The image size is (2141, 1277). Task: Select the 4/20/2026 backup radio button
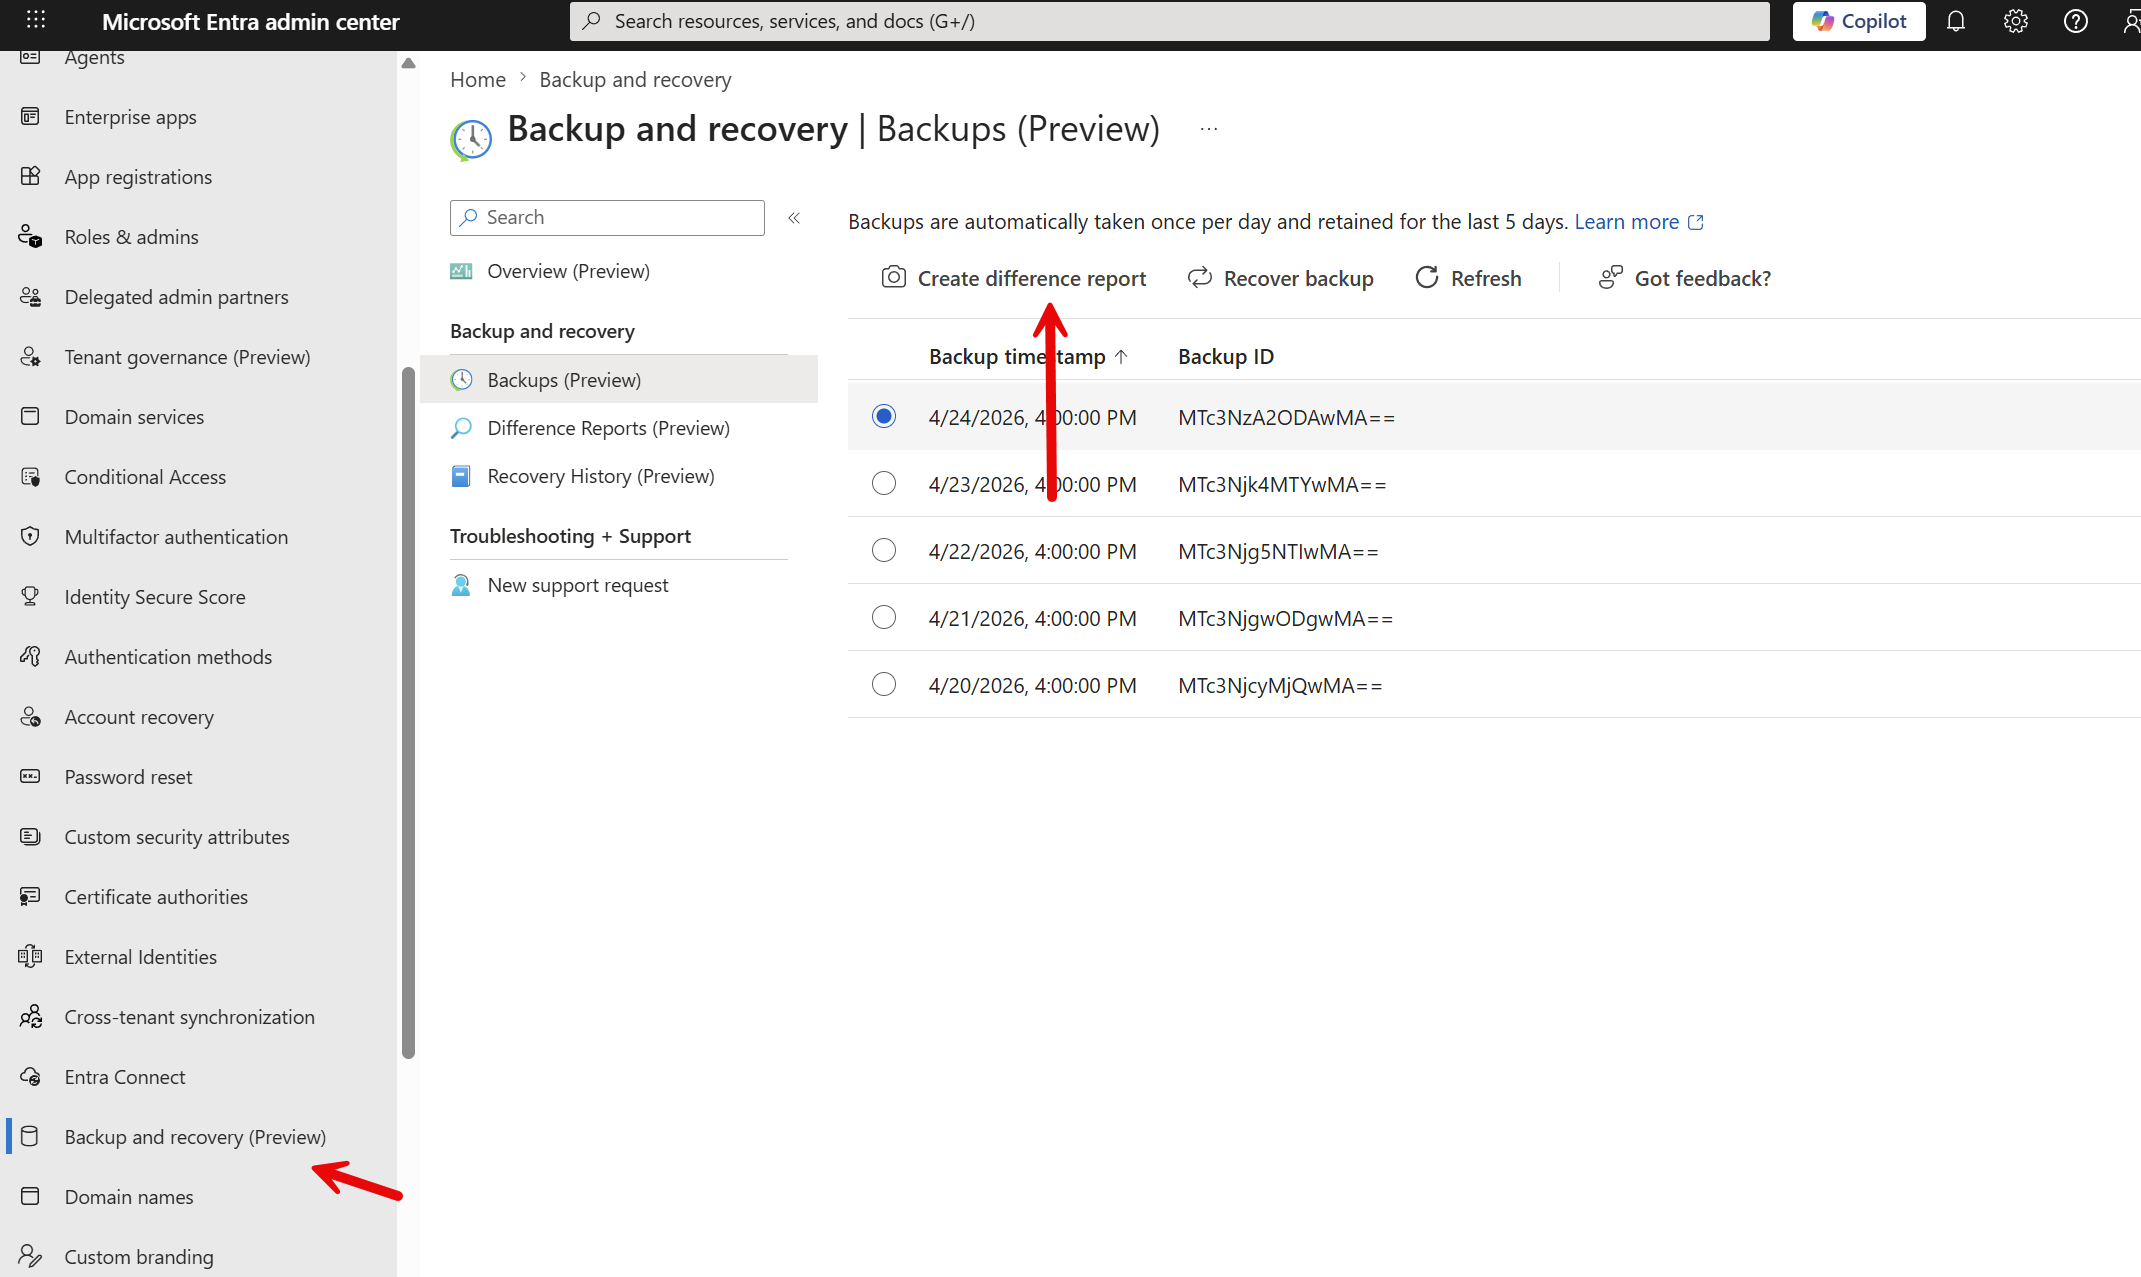884,685
